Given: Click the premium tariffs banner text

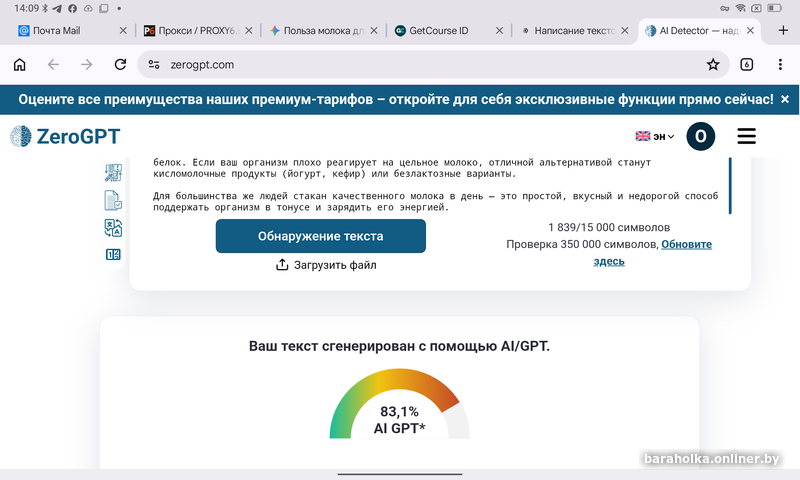Looking at the screenshot, I should [396, 99].
